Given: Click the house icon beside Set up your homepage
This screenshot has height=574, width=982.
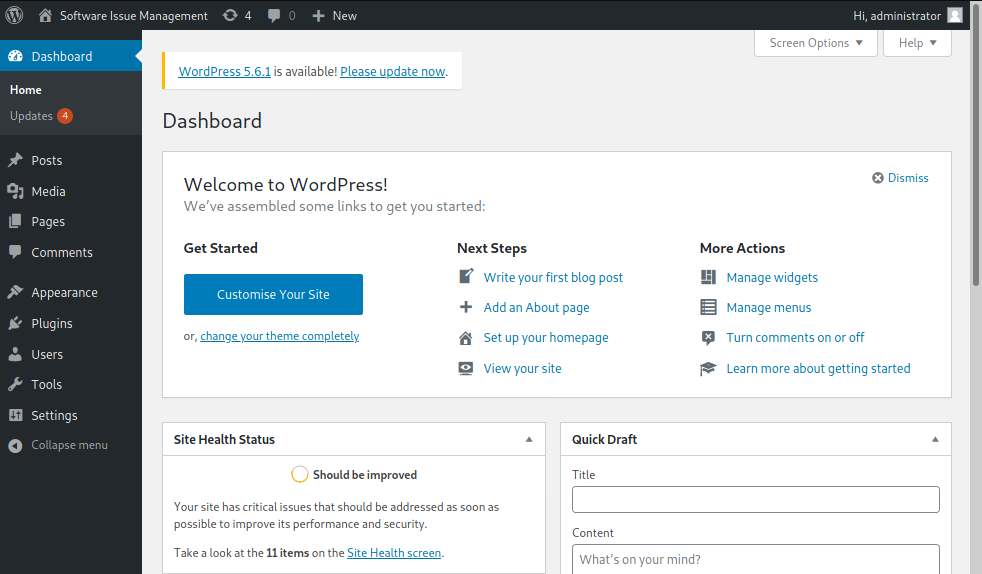Looking at the screenshot, I should pyautogui.click(x=465, y=338).
